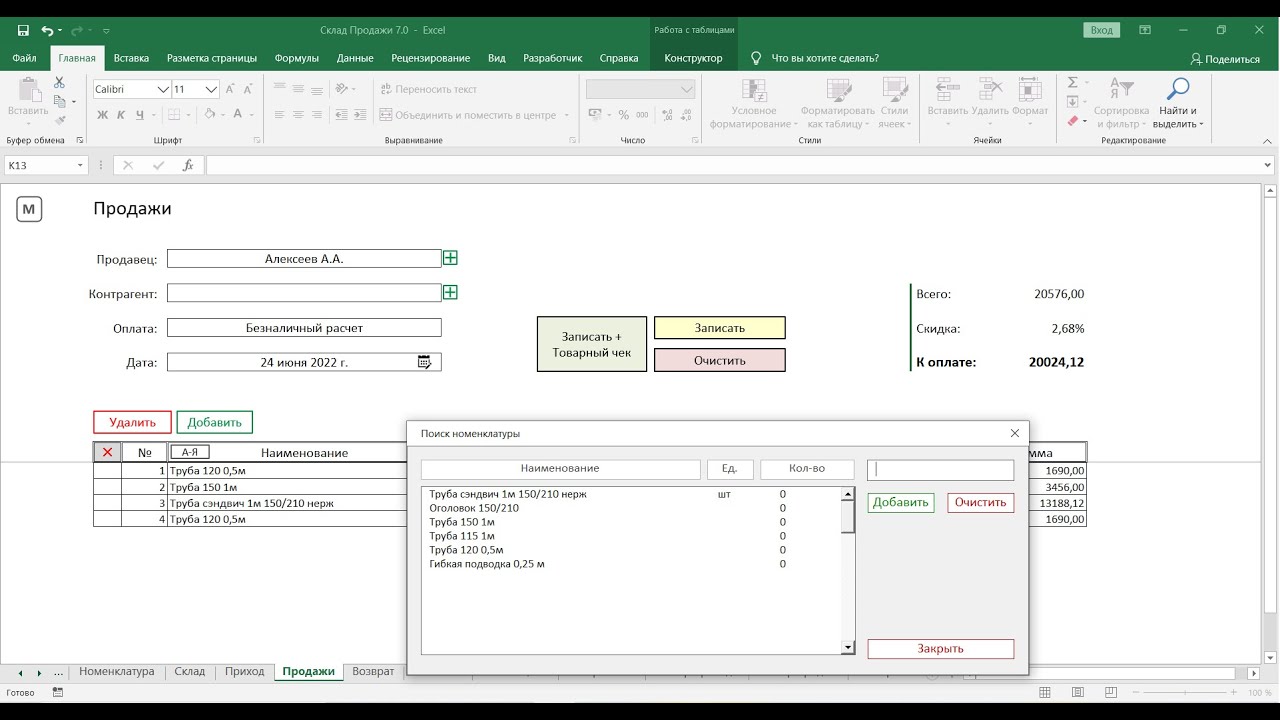
Task: Switch to the Вставка ribbon tab
Action: pyautogui.click(x=131, y=58)
